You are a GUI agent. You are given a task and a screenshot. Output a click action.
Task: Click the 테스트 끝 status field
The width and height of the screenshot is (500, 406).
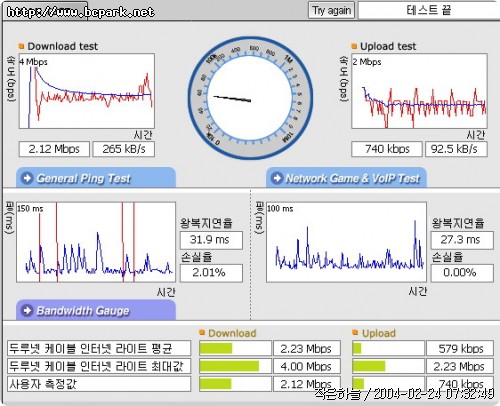coord(429,10)
